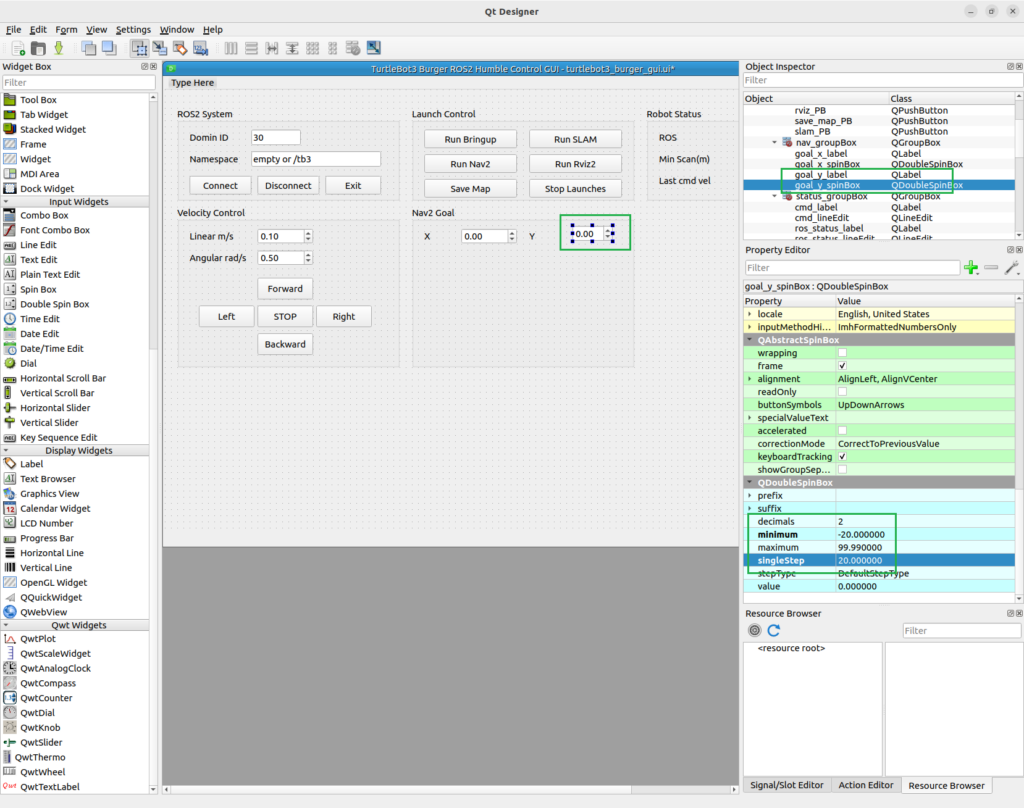This screenshot has height=808, width=1024.
Task: Select goal_x_spinBox row in Object Inspector
Action: [x=879, y=164]
